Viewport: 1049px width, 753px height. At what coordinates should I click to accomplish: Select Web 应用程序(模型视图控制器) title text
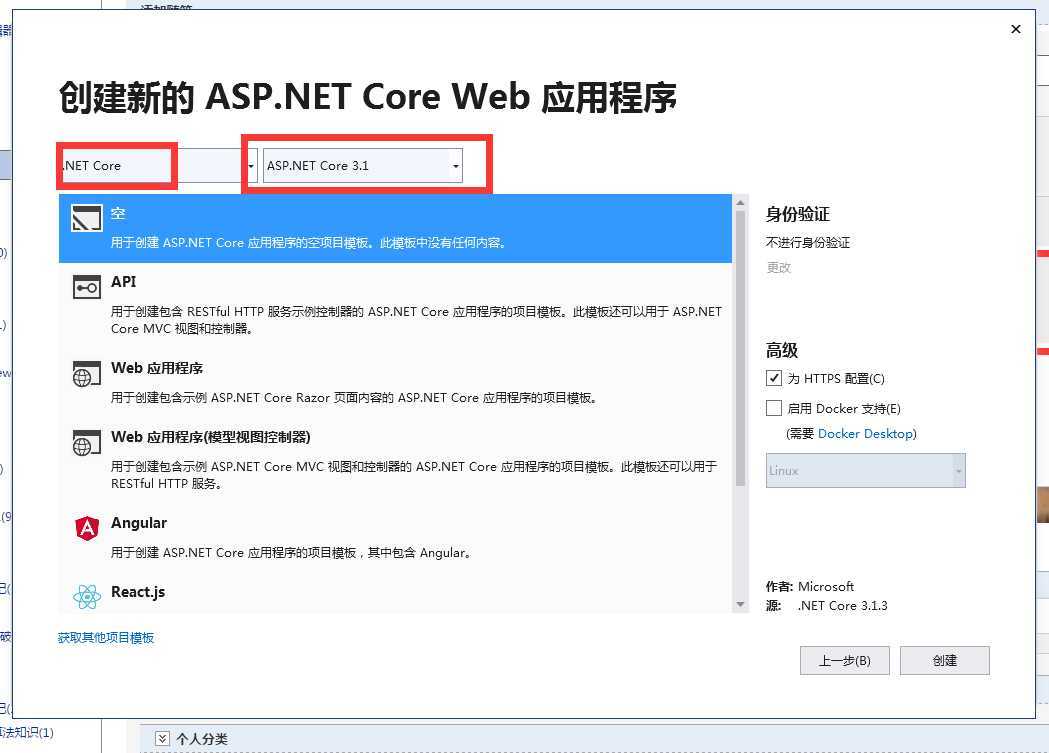coord(211,437)
